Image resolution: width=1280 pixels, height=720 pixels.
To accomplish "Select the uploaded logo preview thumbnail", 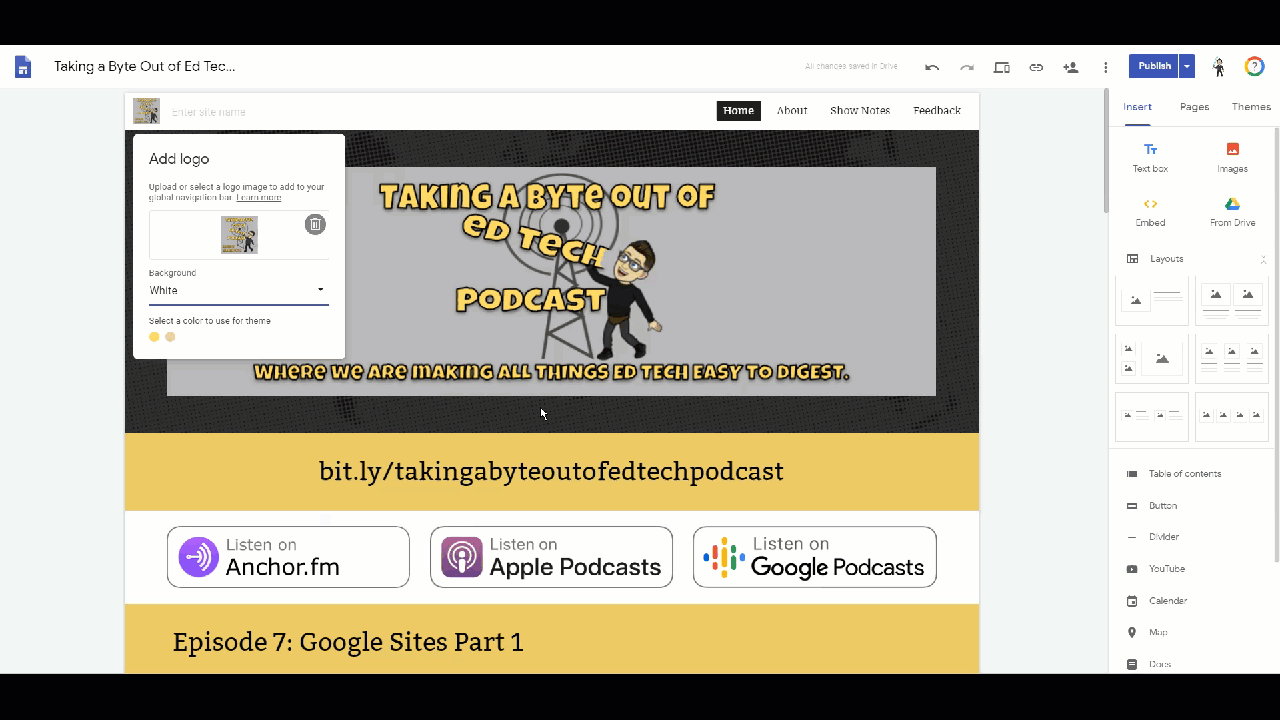I will click(239, 235).
